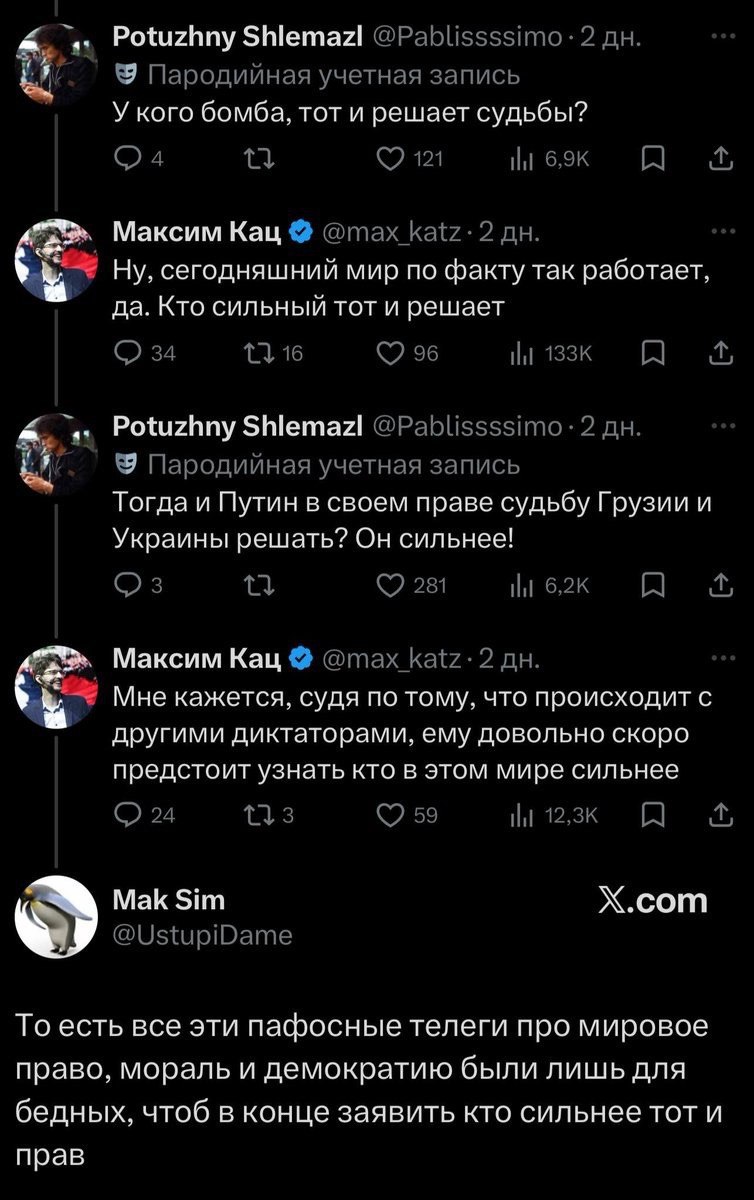Share the tweet about Путин and Грузии
The width and height of the screenshot is (754, 1200).
pos(718,586)
